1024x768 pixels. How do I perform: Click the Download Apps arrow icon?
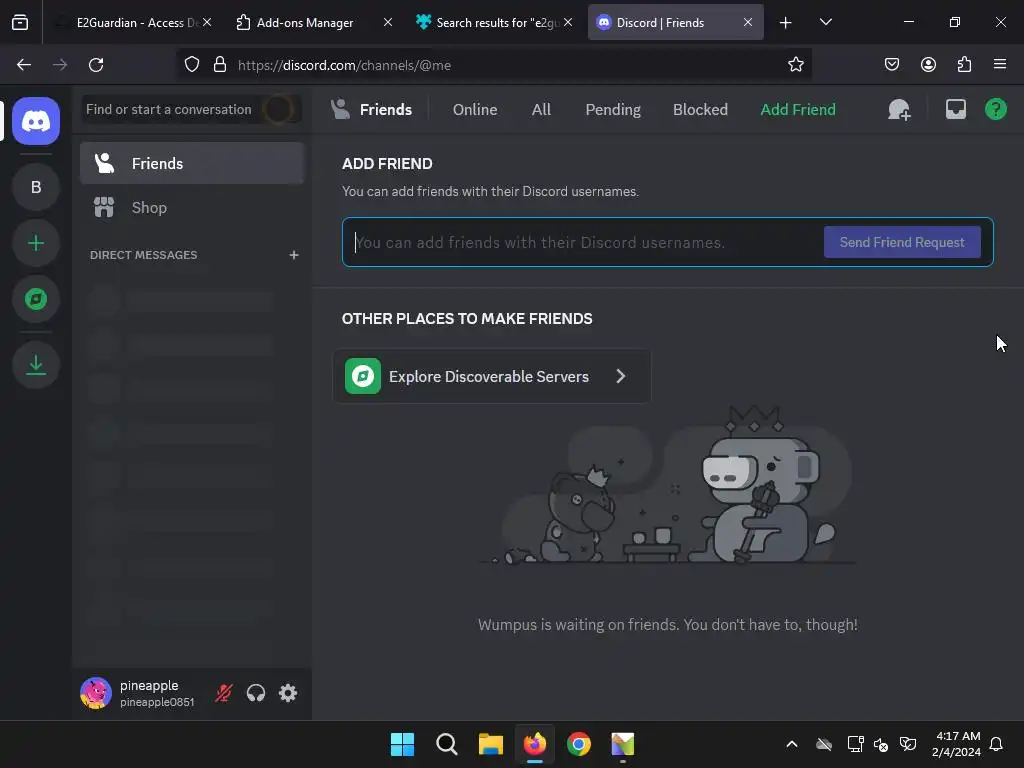pos(36,364)
